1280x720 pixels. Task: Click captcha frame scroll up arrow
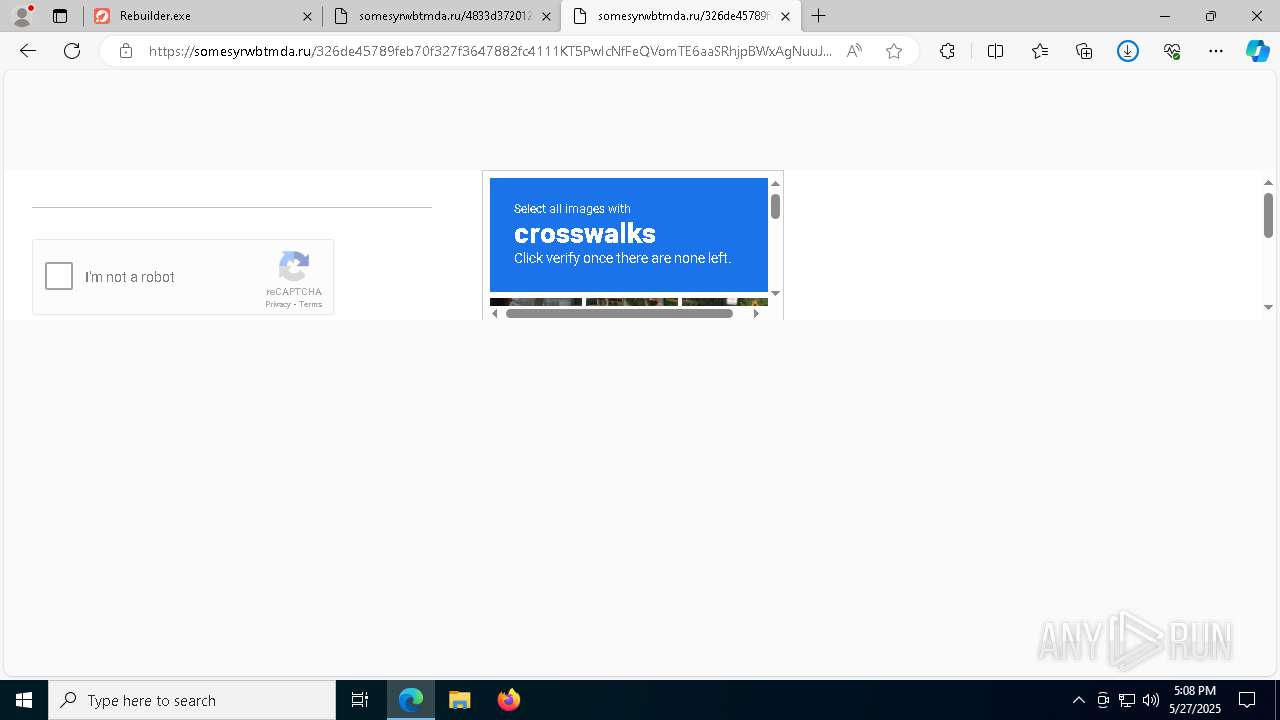(775, 184)
